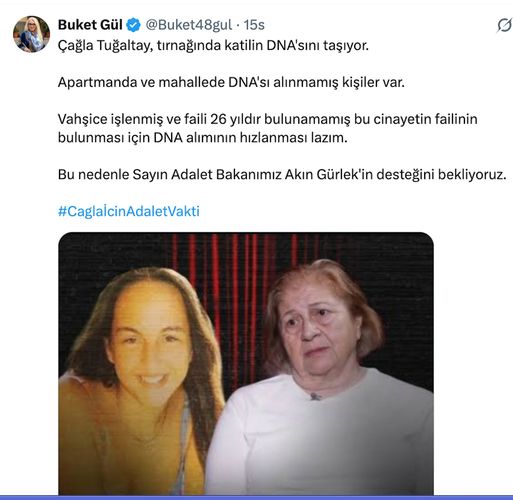Image resolution: width=513 pixels, height=500 pixels.
Task: Select the tweet line starting with Çağla Tuğaltay
Action: coord(213,46)
